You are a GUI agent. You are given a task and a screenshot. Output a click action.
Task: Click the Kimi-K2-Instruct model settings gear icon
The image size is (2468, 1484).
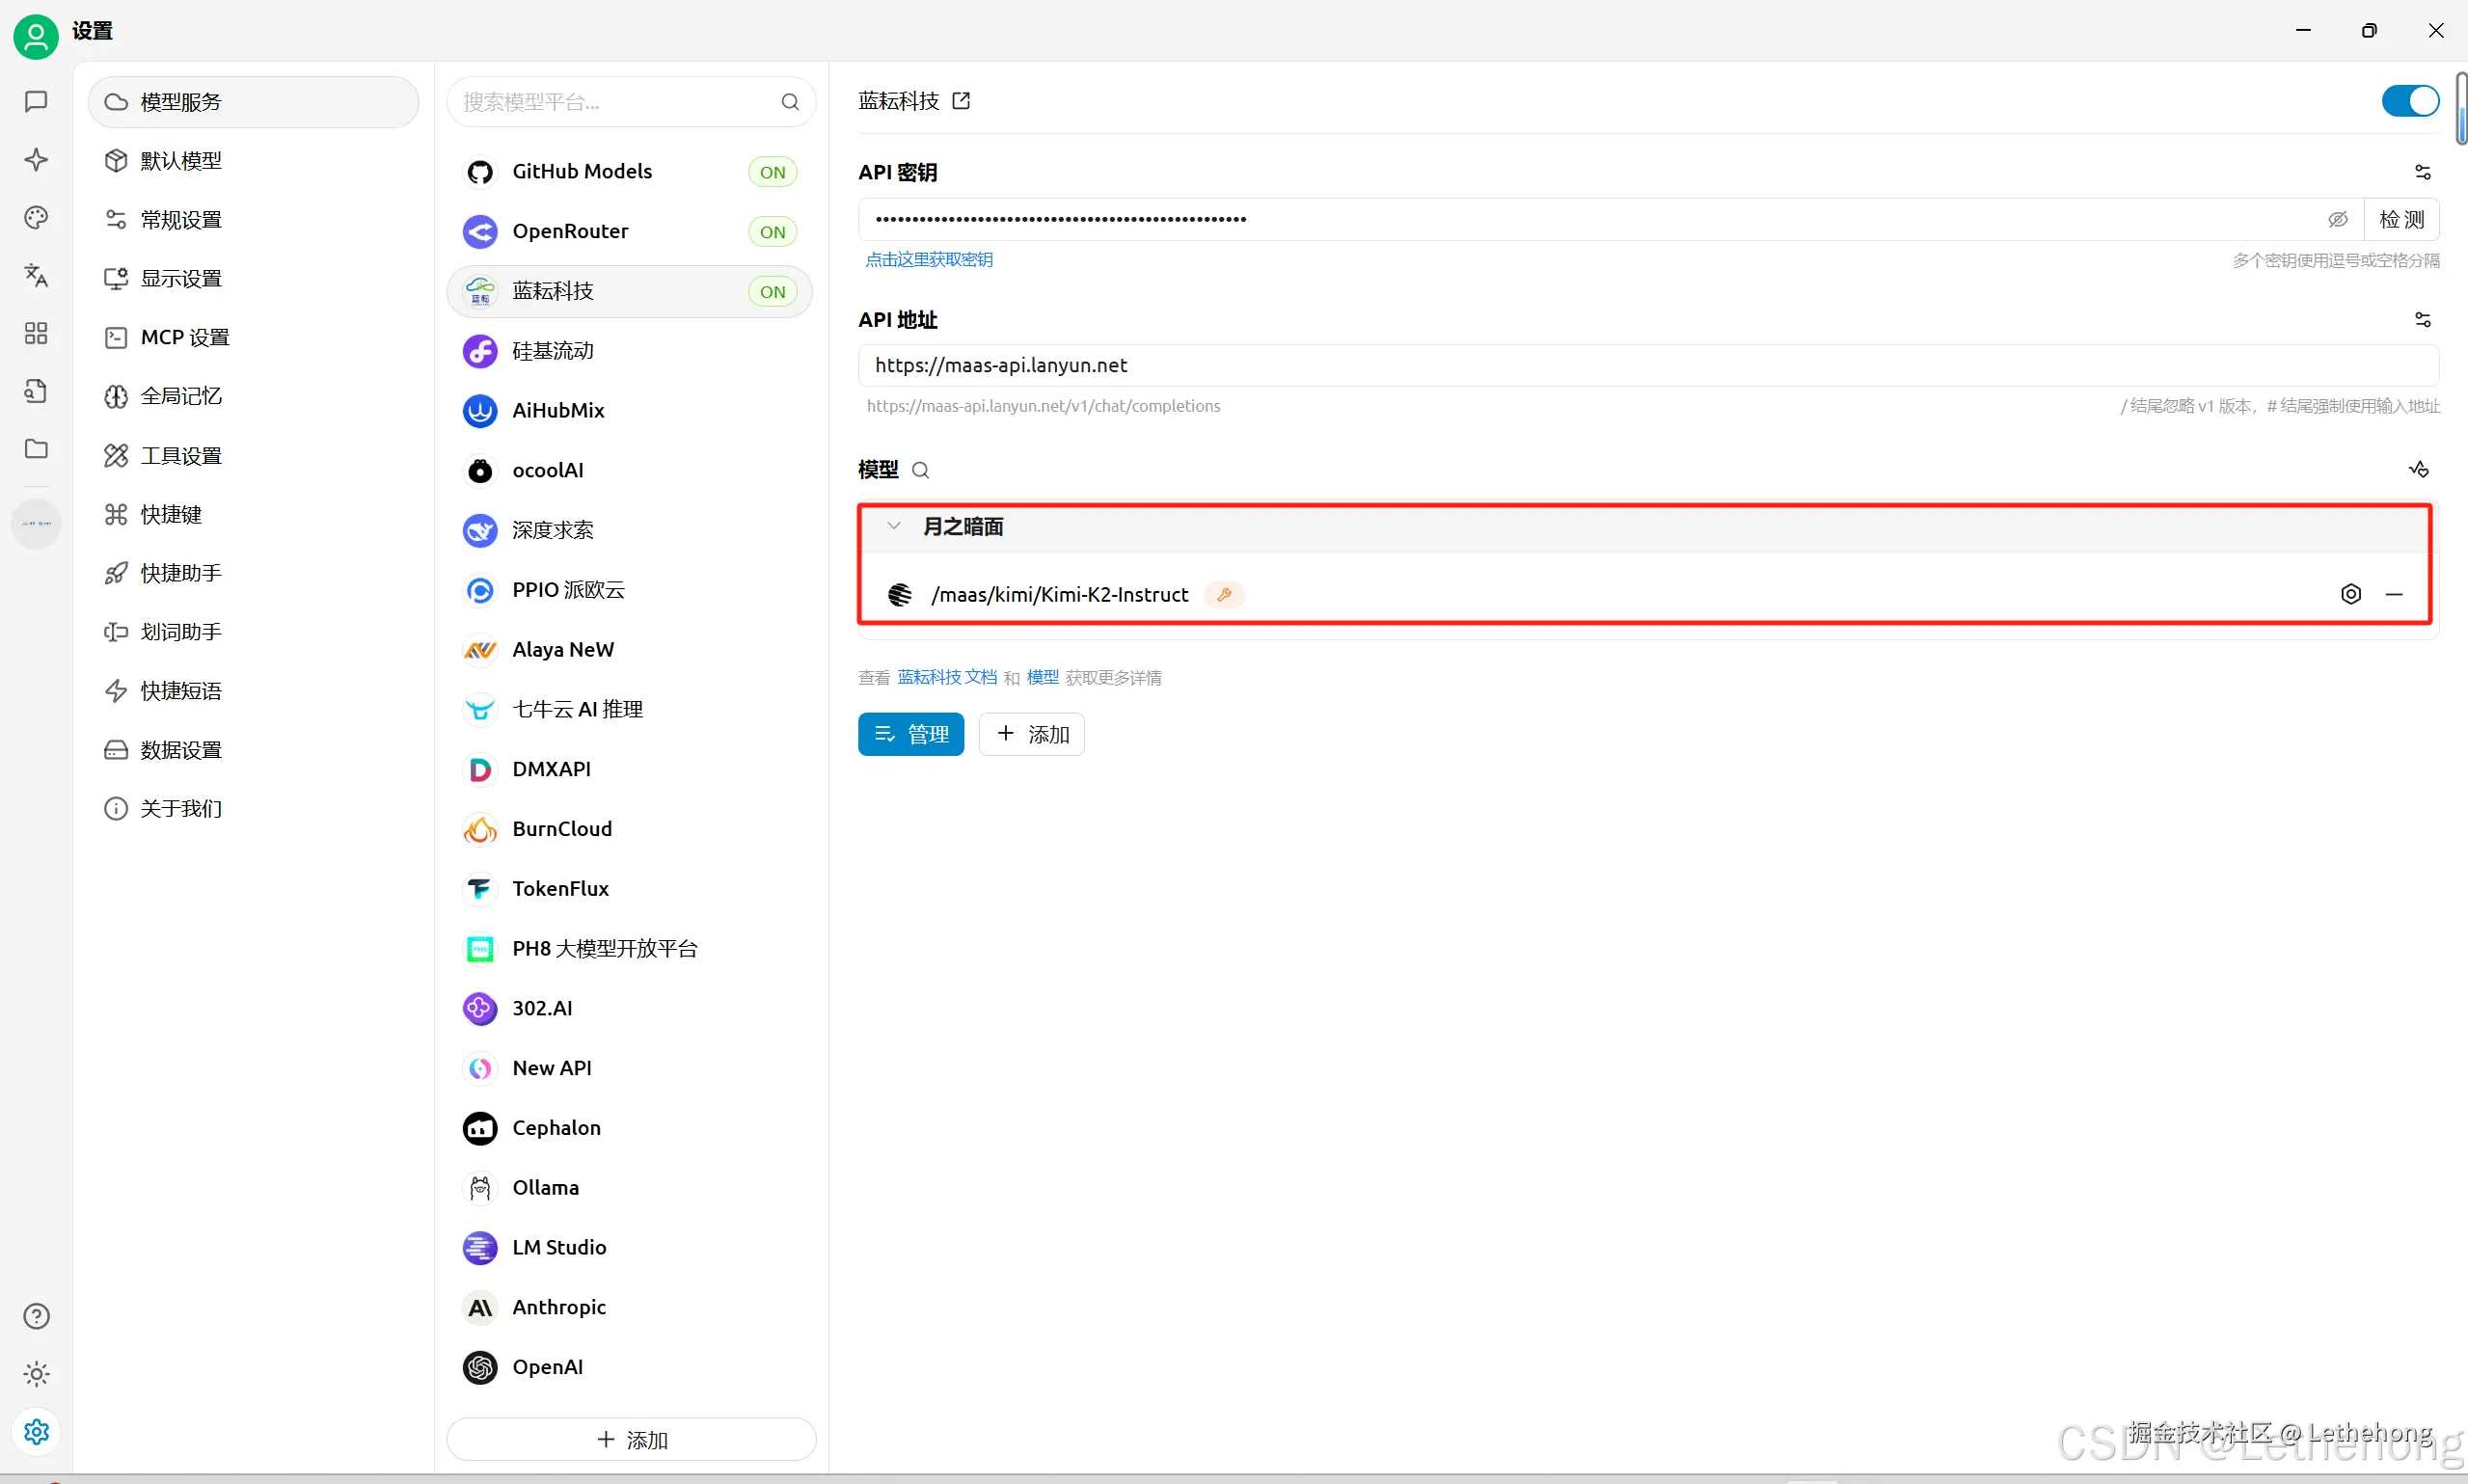(2351, 594)
